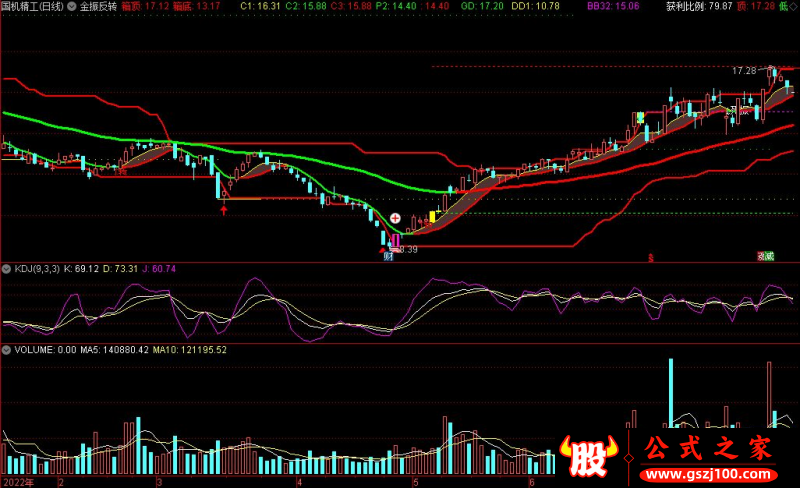Click the stock name 国机精工(日线)
The height and width of the screenshot is (488, 800).
[x=33, y=7]
